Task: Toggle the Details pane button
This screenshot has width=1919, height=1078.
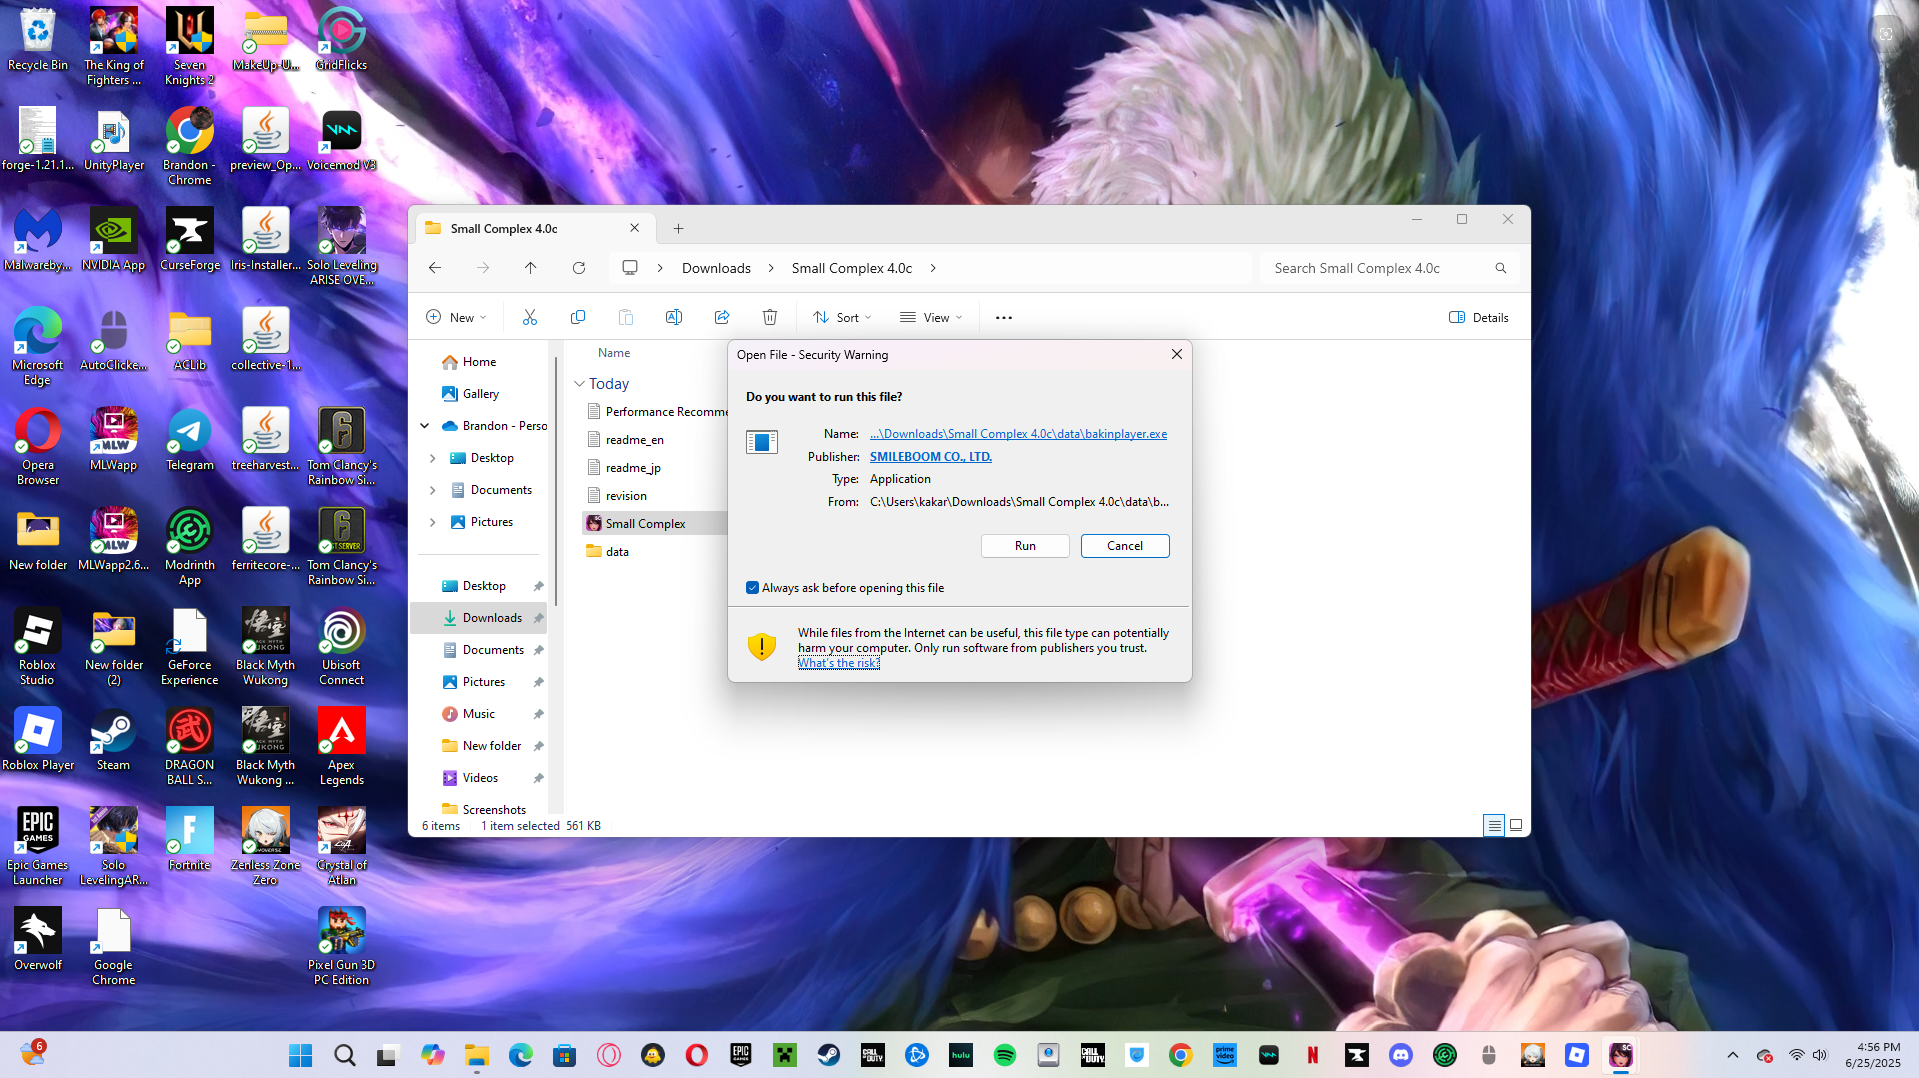Action: click(1479, 317)
